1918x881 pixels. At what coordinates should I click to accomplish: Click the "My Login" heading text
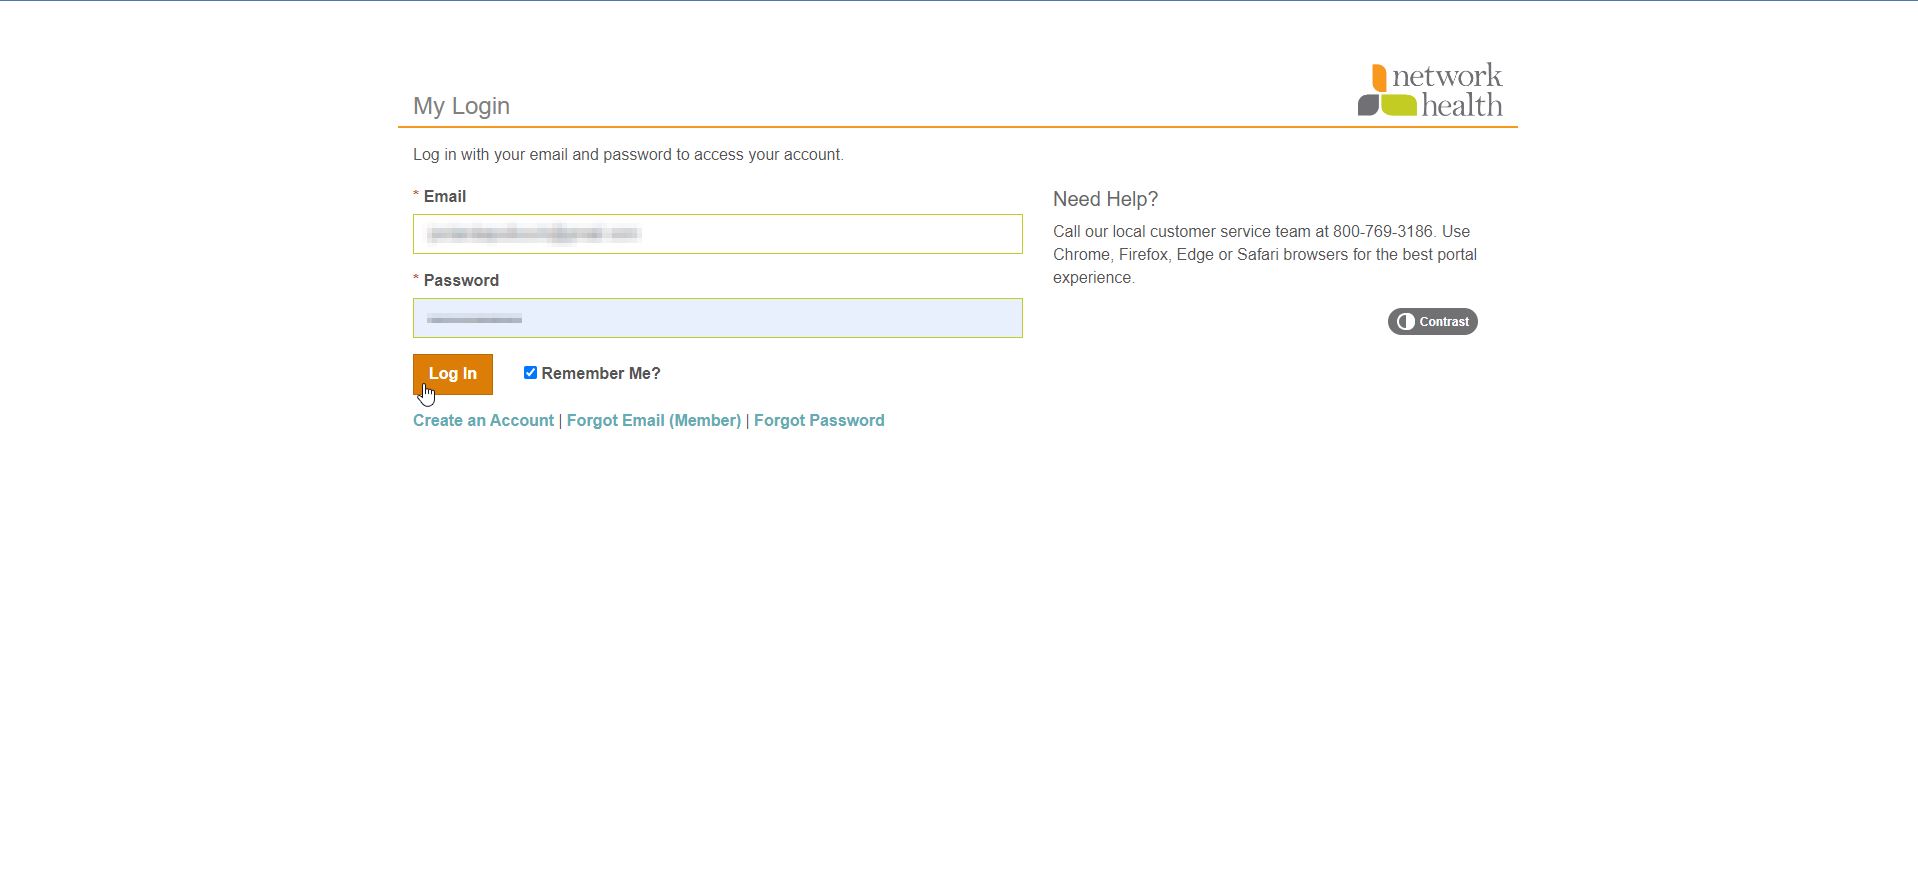(461, 106)
